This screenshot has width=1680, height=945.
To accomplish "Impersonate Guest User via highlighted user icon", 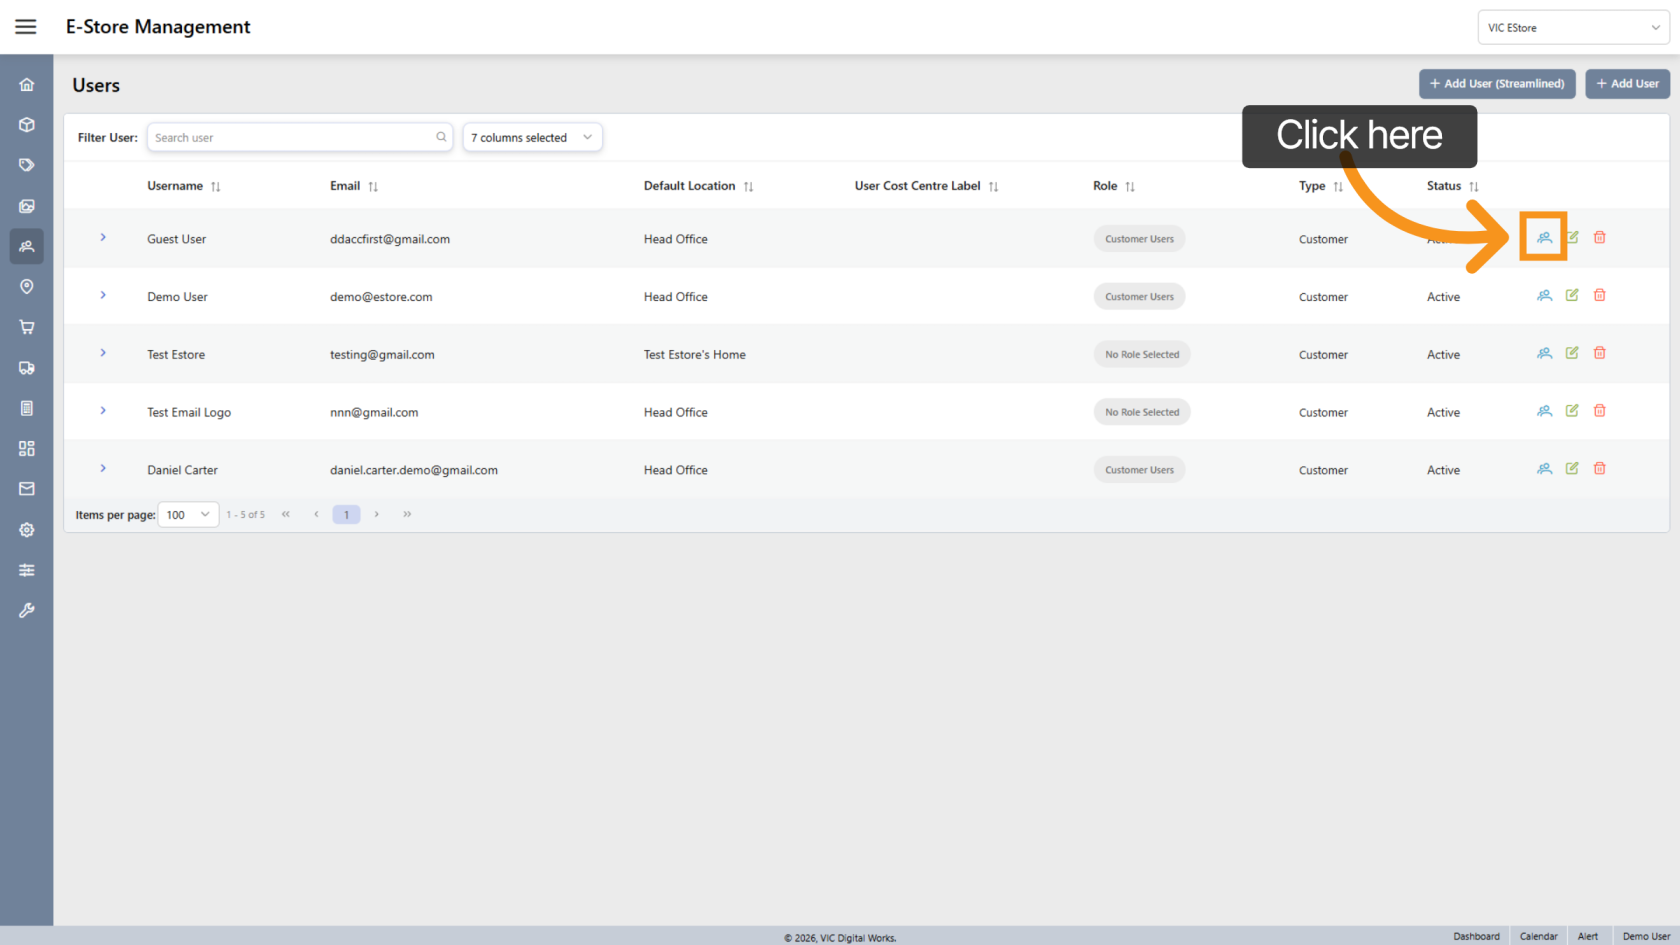I will tap(1543, 237).
